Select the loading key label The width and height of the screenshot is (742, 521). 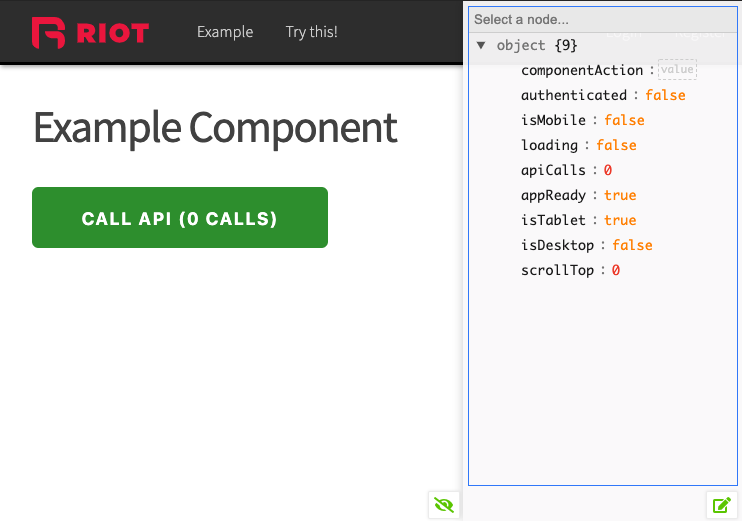549,145
